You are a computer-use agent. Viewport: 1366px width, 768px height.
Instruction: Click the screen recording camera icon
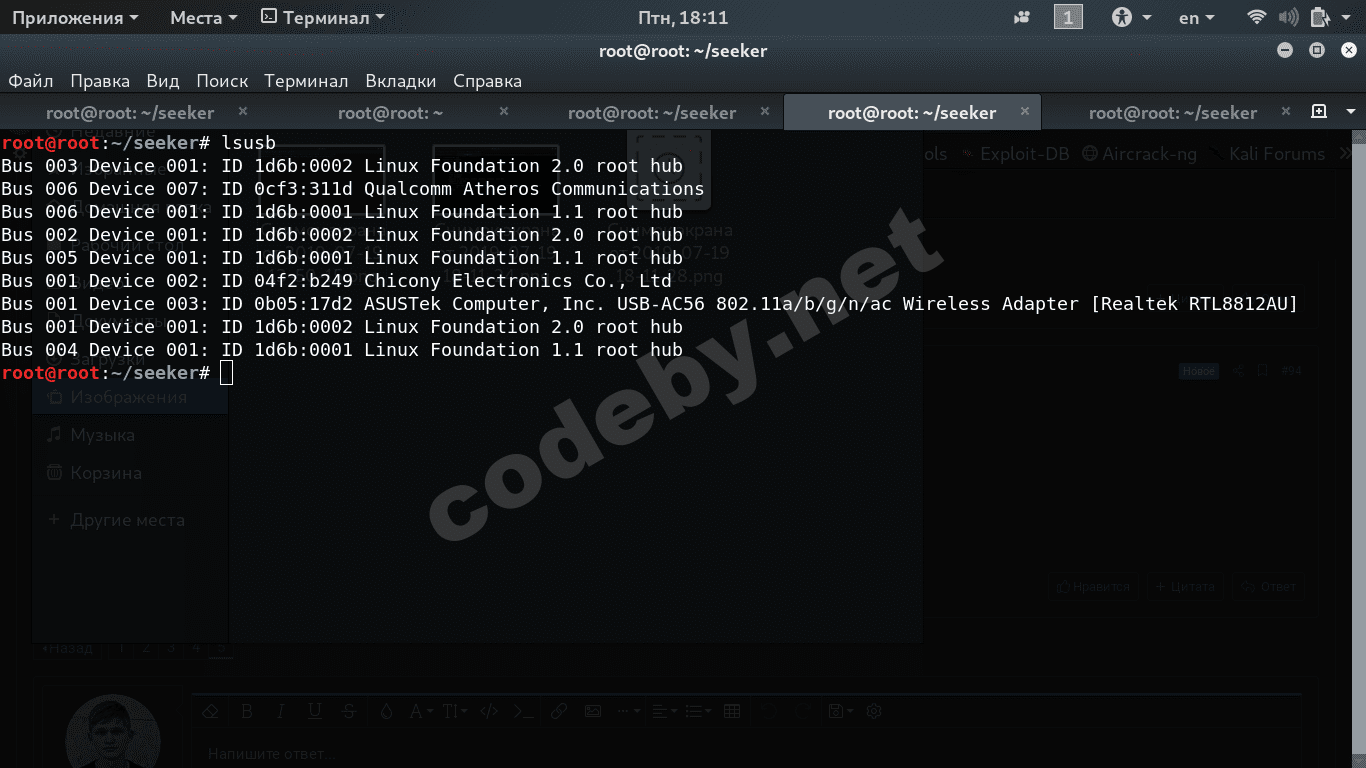1022,17
